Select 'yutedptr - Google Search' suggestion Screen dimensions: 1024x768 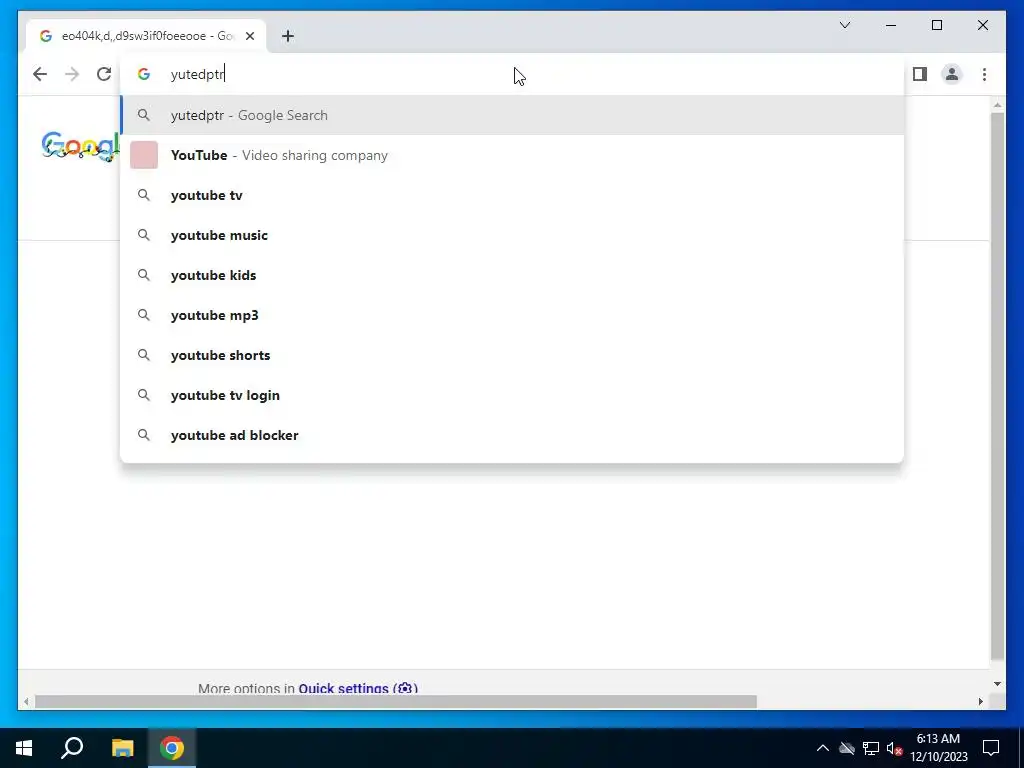point(512,116)
